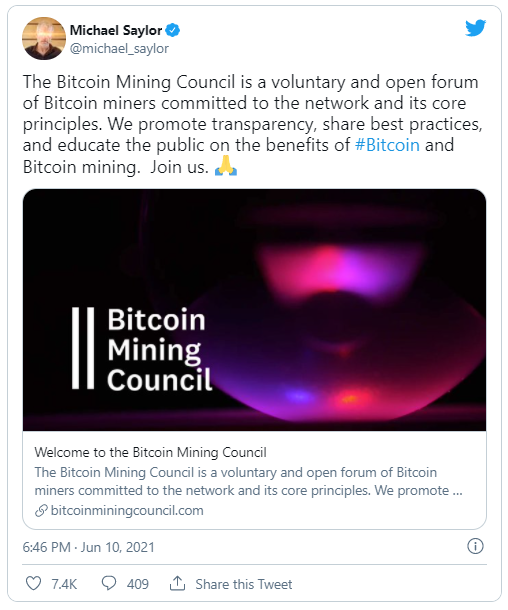
Task: Open the 6:46 PM Jun 10, 2021 timestamp
Action: 89,547
